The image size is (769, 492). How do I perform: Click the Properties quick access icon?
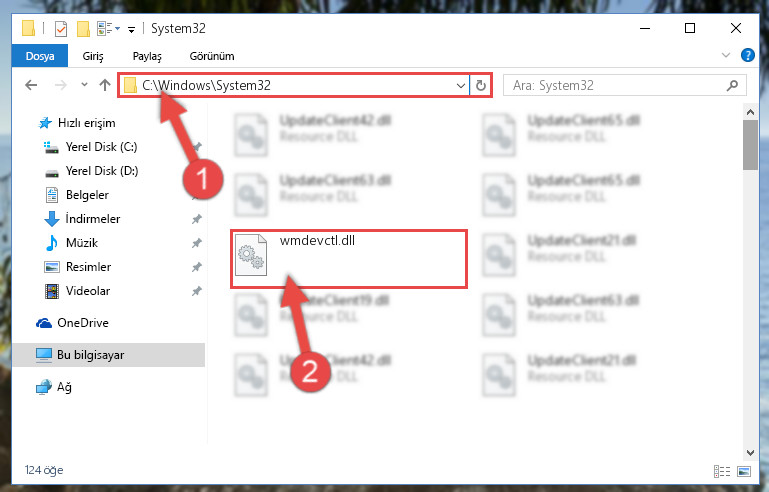pyautogui.click(x=61, y=29)
